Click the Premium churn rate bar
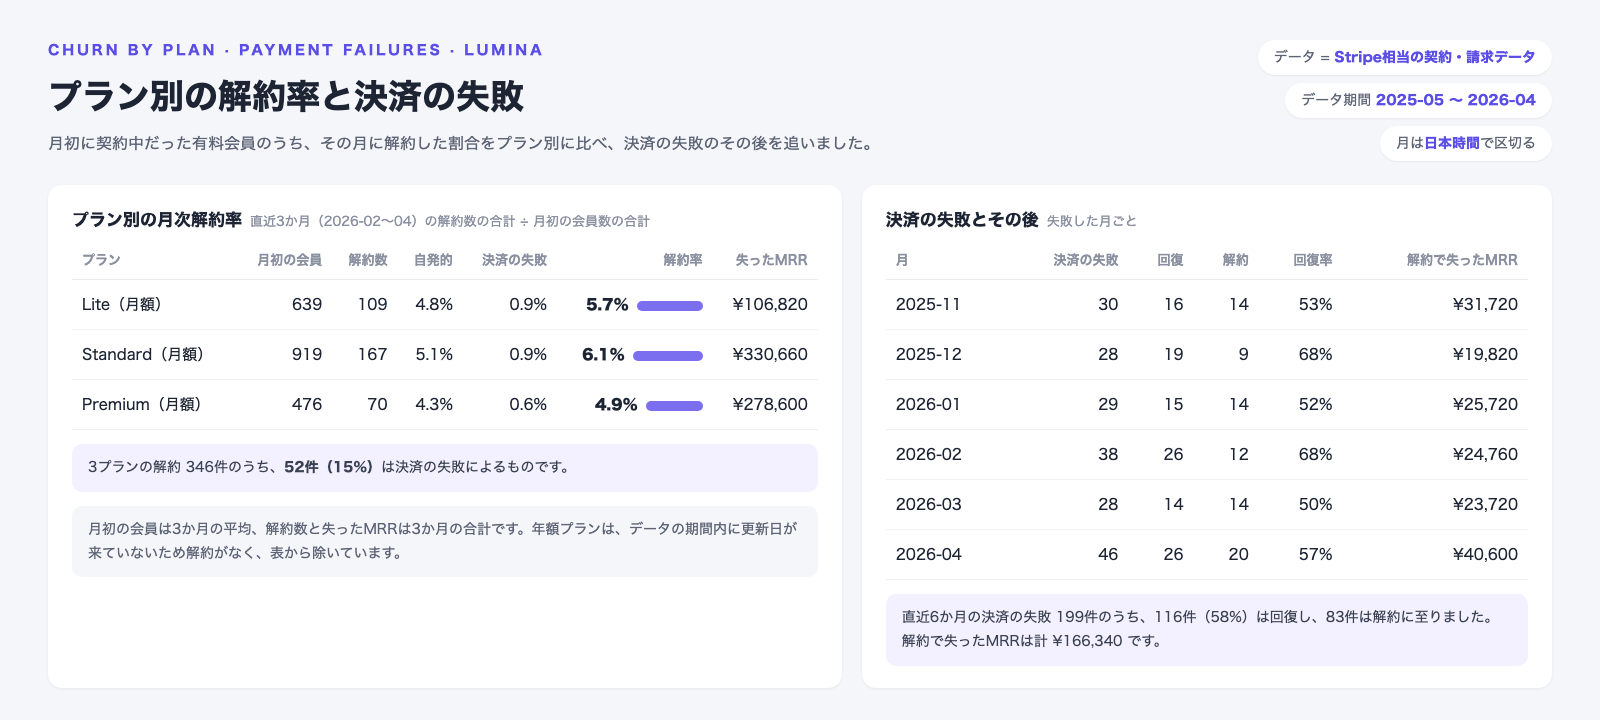The height and width of the screenshot is (720, 1600). pos(674,406)
